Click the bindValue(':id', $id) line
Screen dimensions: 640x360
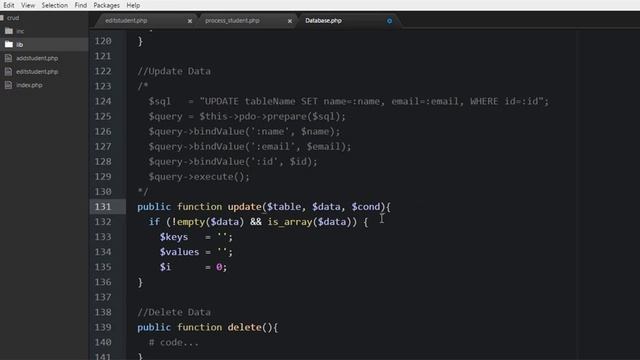(x=233, y=162)
